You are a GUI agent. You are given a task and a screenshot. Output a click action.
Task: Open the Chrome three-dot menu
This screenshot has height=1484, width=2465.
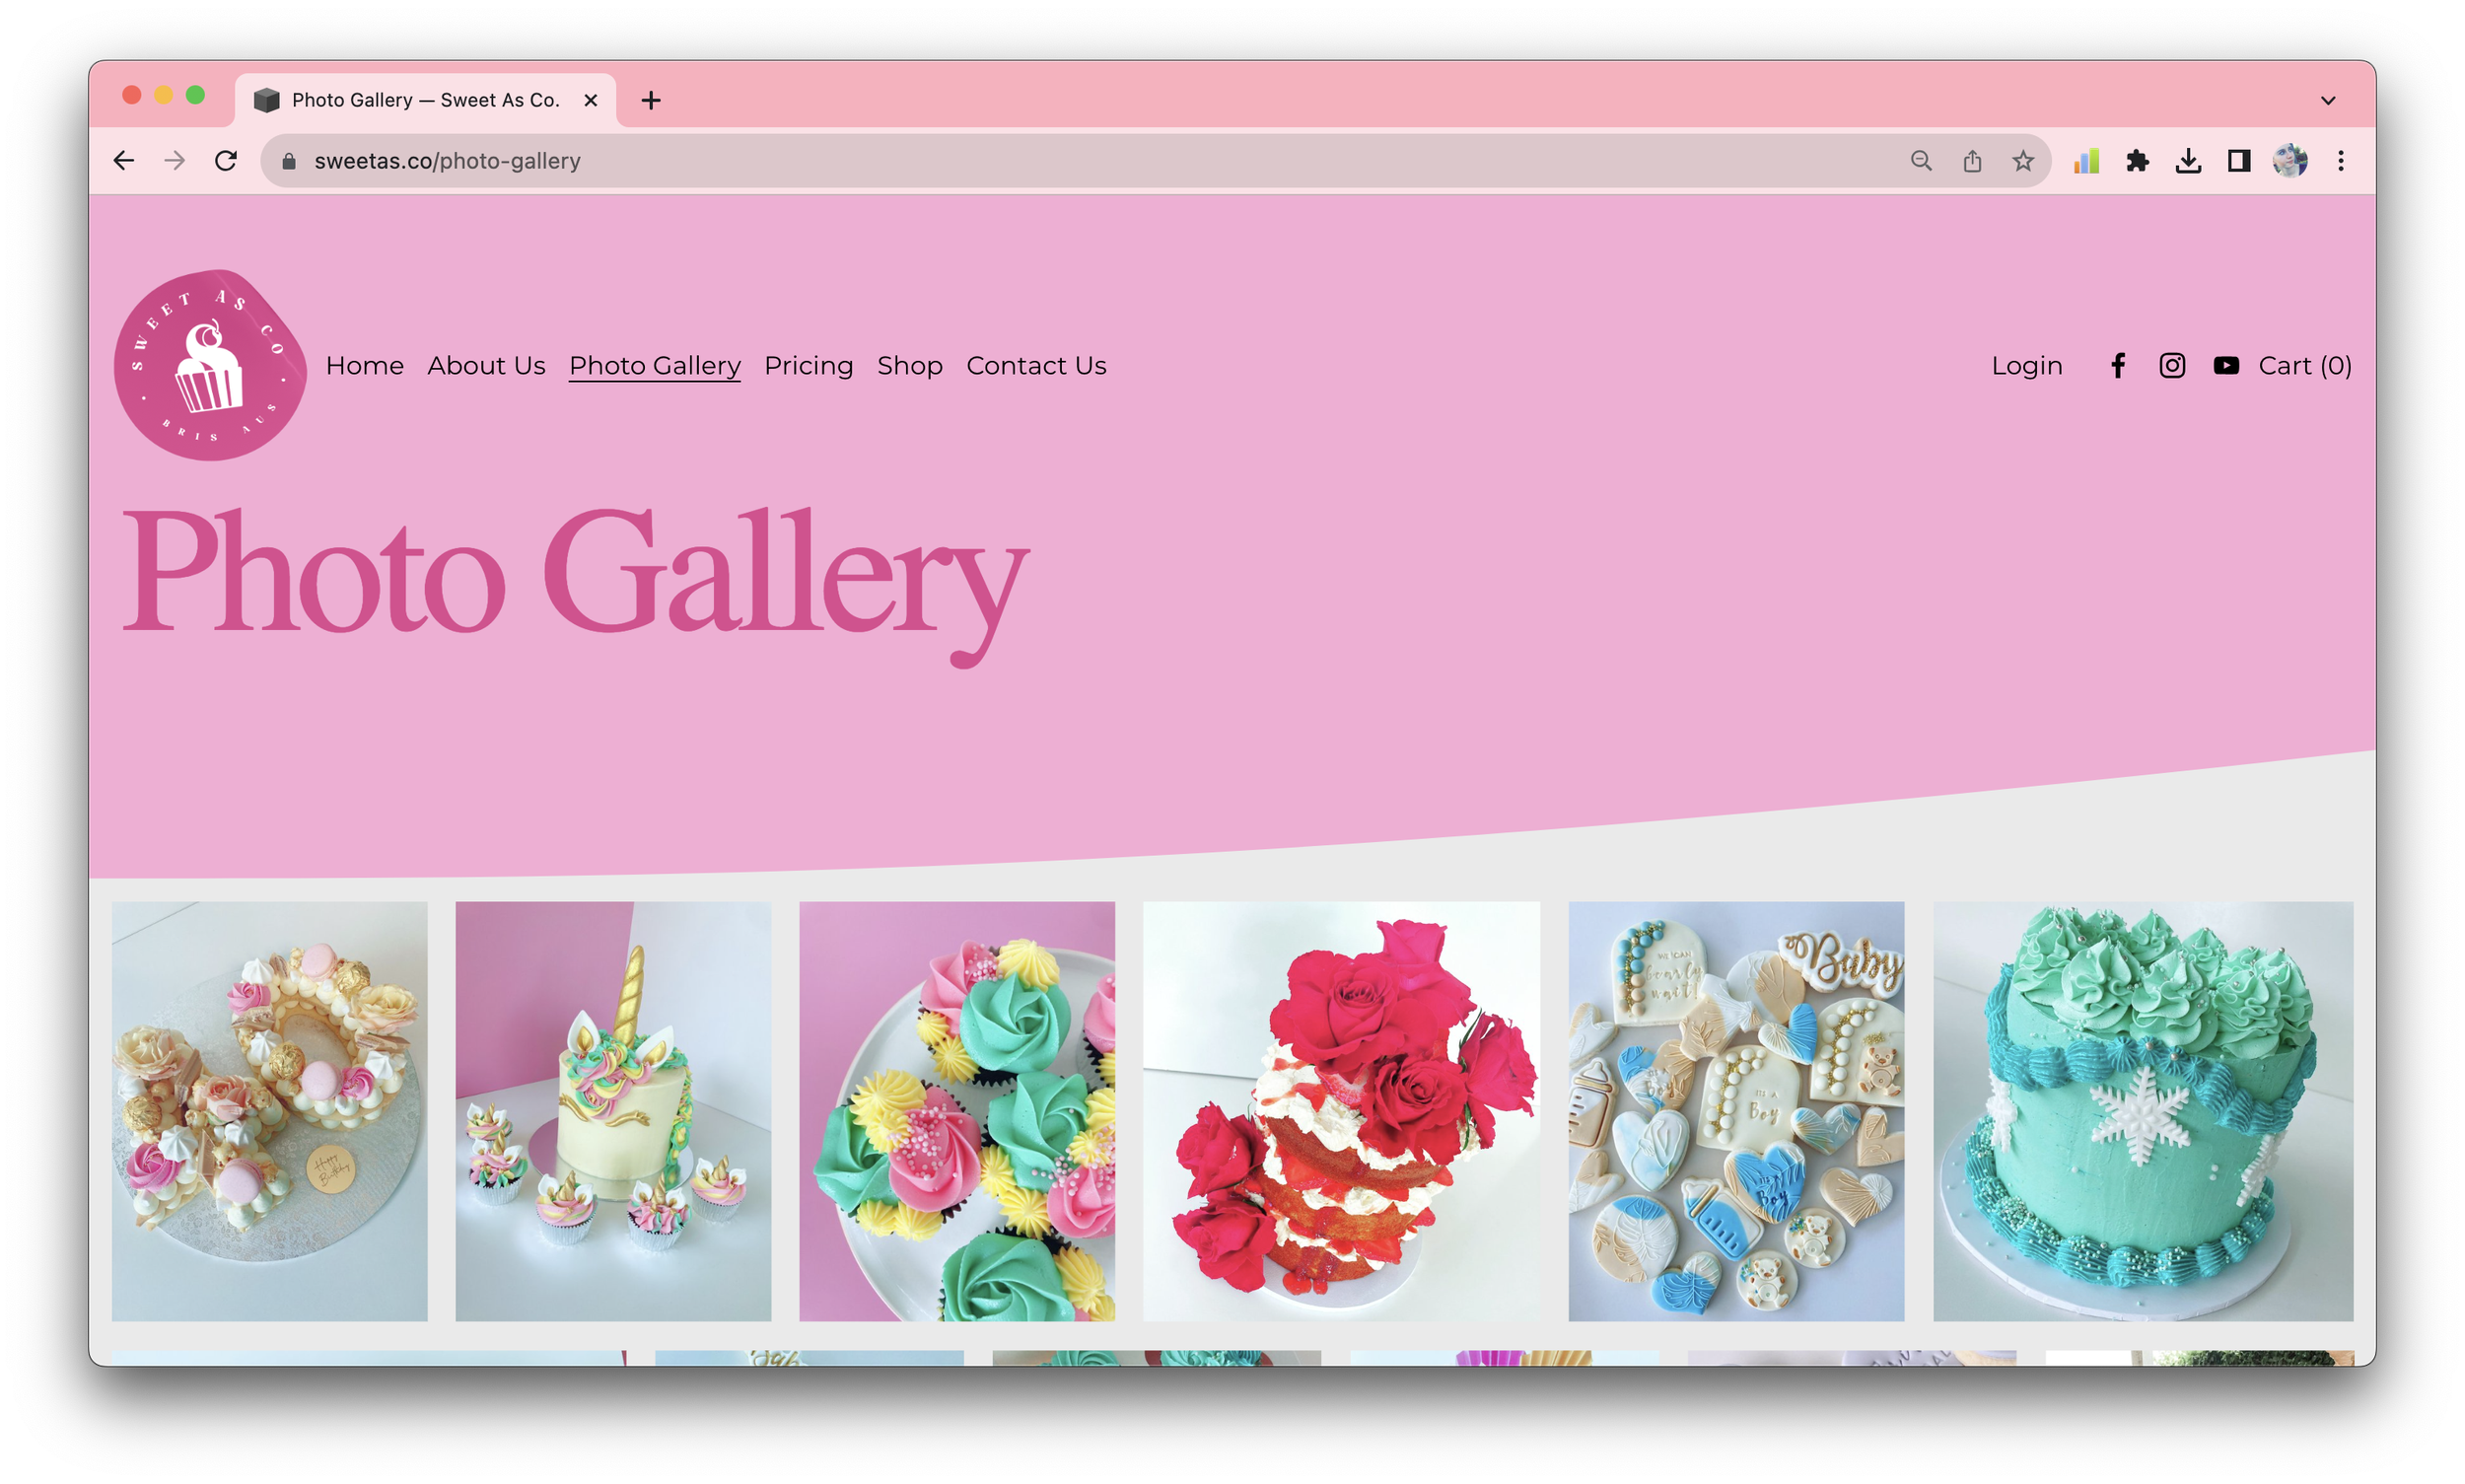point(2340,160)
